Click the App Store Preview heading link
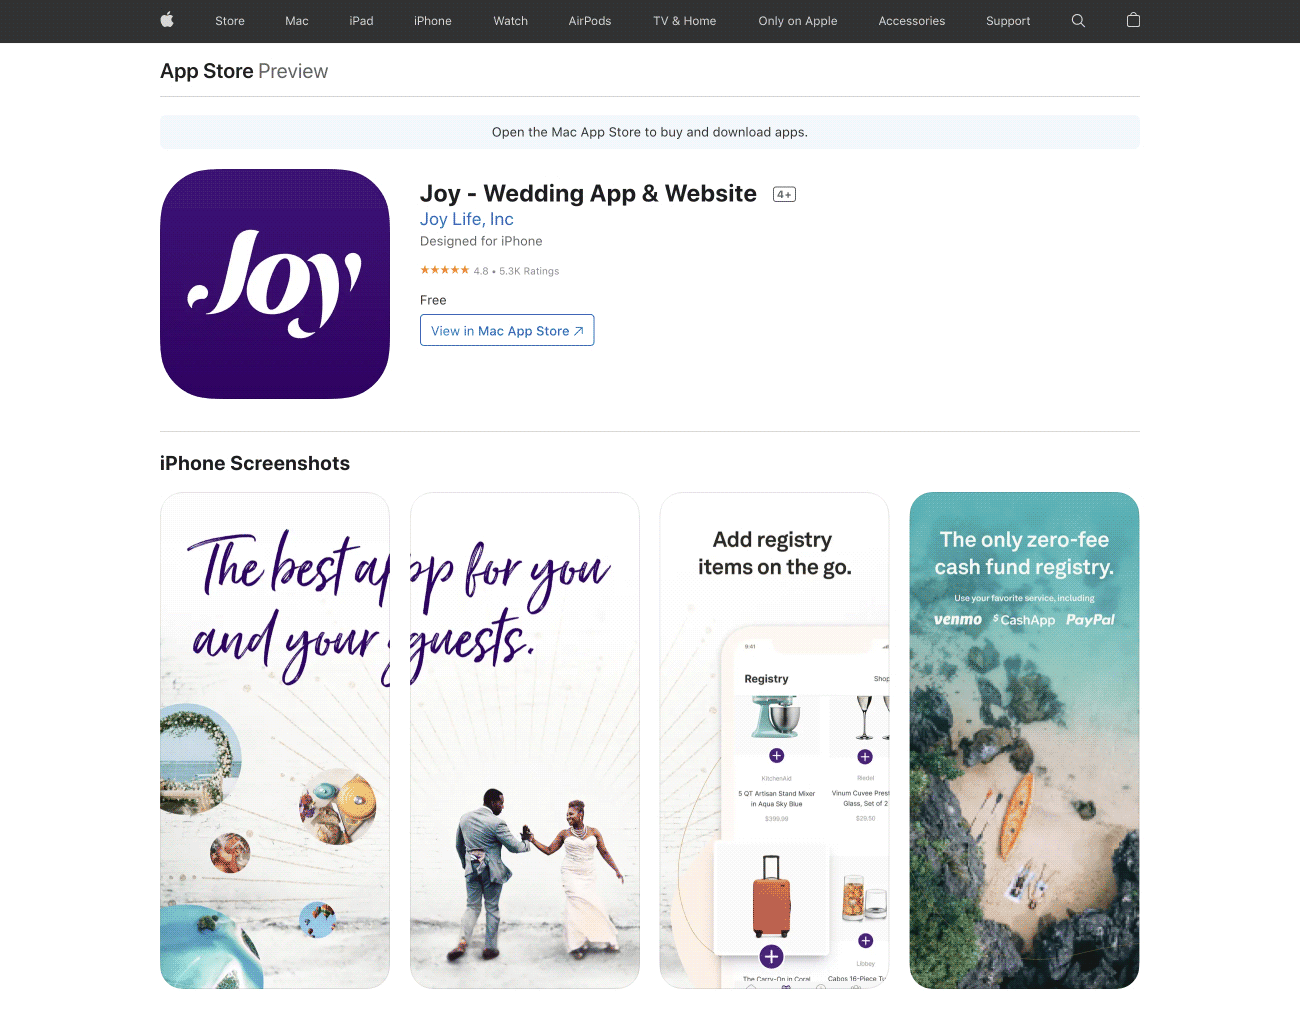1300x1020 pixels. coord(244,71)
